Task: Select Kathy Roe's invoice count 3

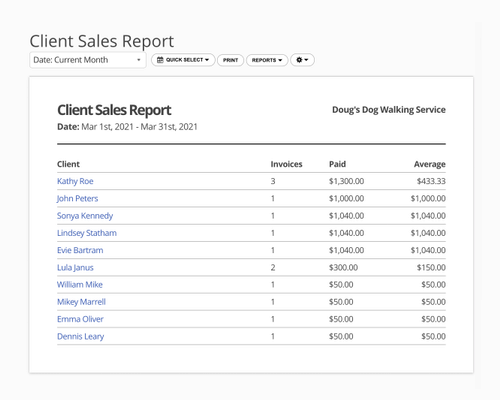Action: click(x=273, y=181)
